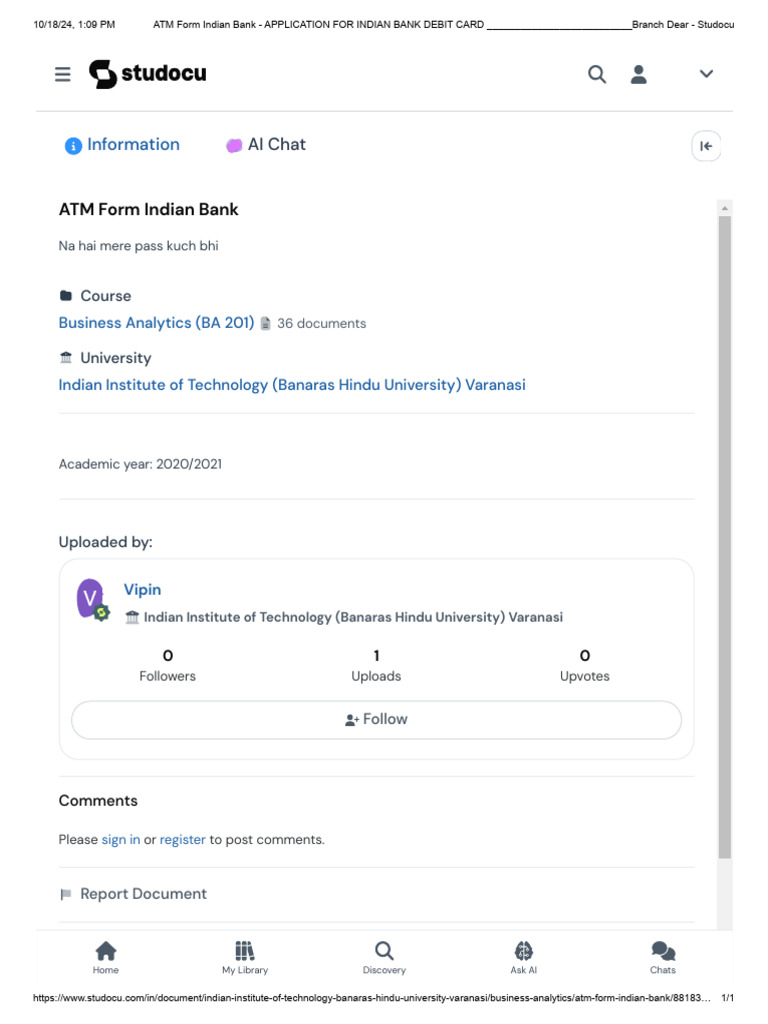
Task: Click the sign in link
Action: coord(121,840)
